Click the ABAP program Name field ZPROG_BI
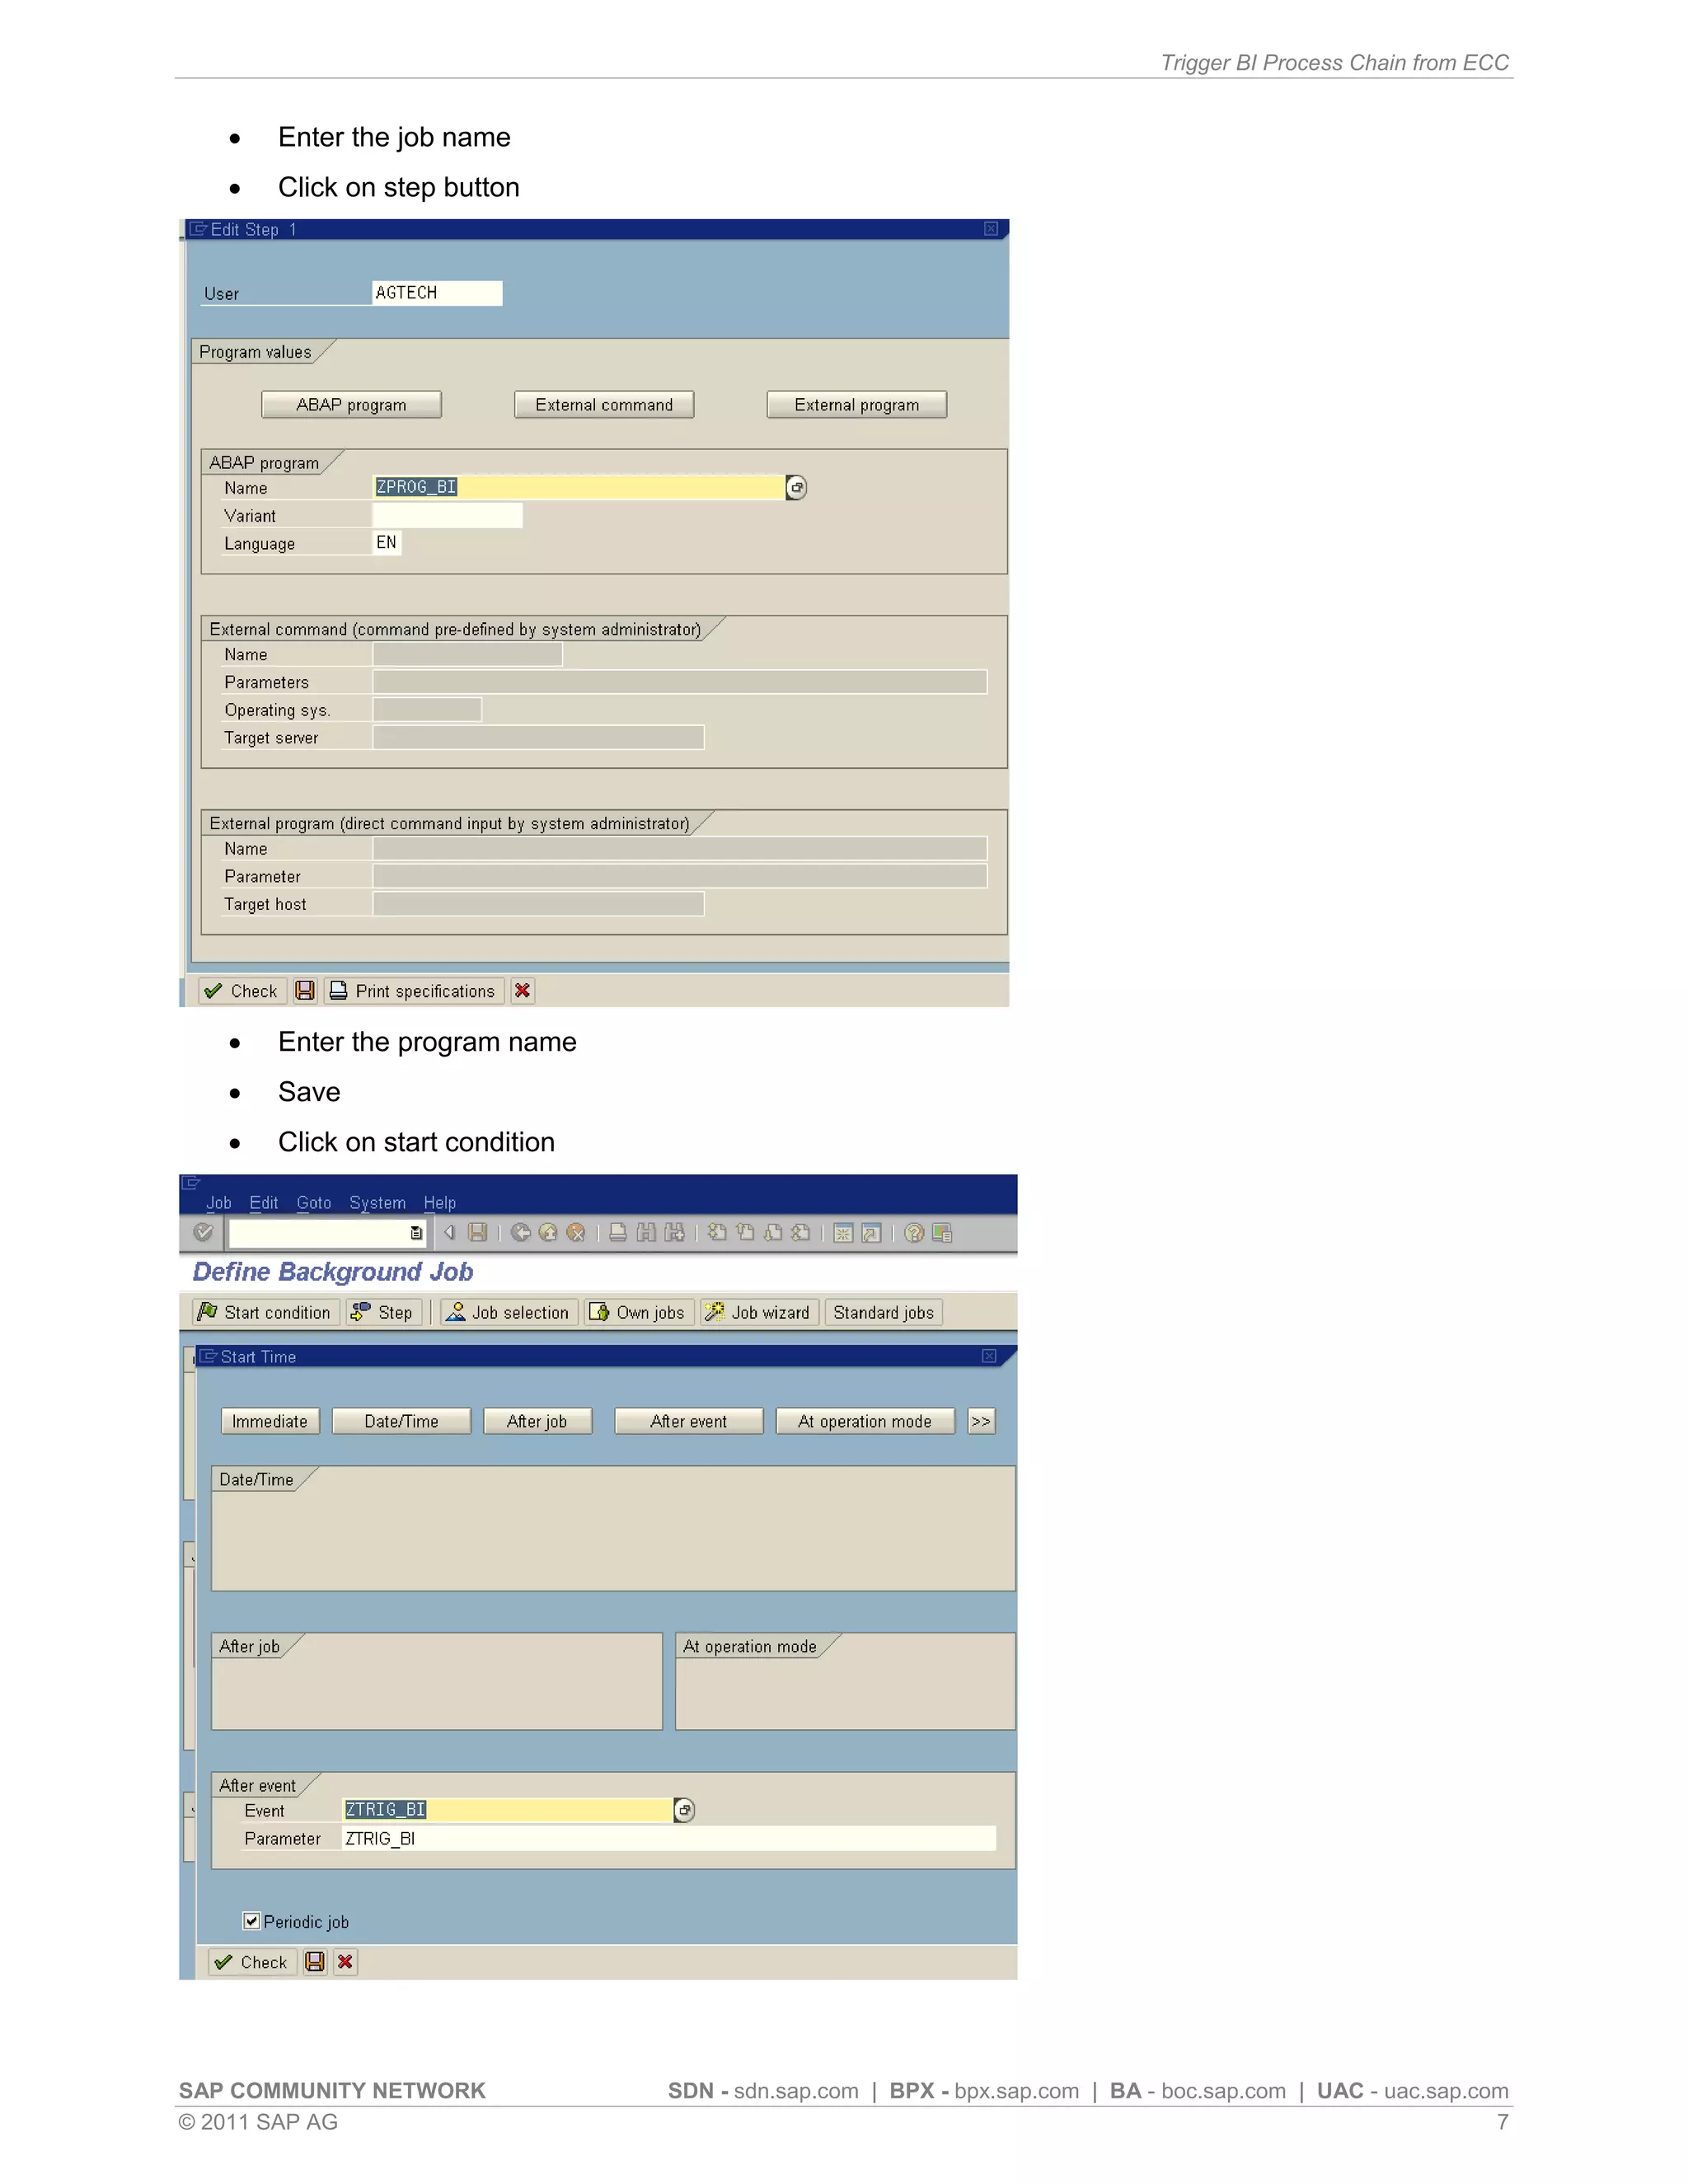The width and height of the screenshot is (1688, 2184). point(579,487)
